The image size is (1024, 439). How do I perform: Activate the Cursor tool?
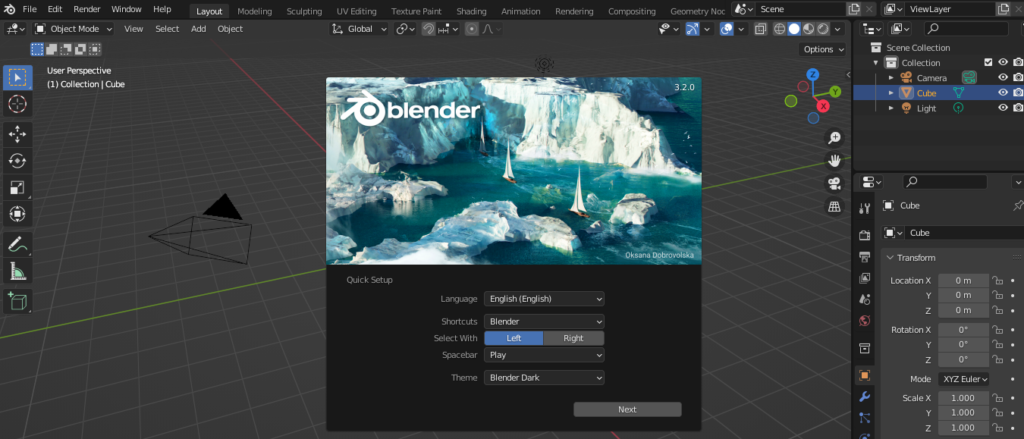[18, 103]
